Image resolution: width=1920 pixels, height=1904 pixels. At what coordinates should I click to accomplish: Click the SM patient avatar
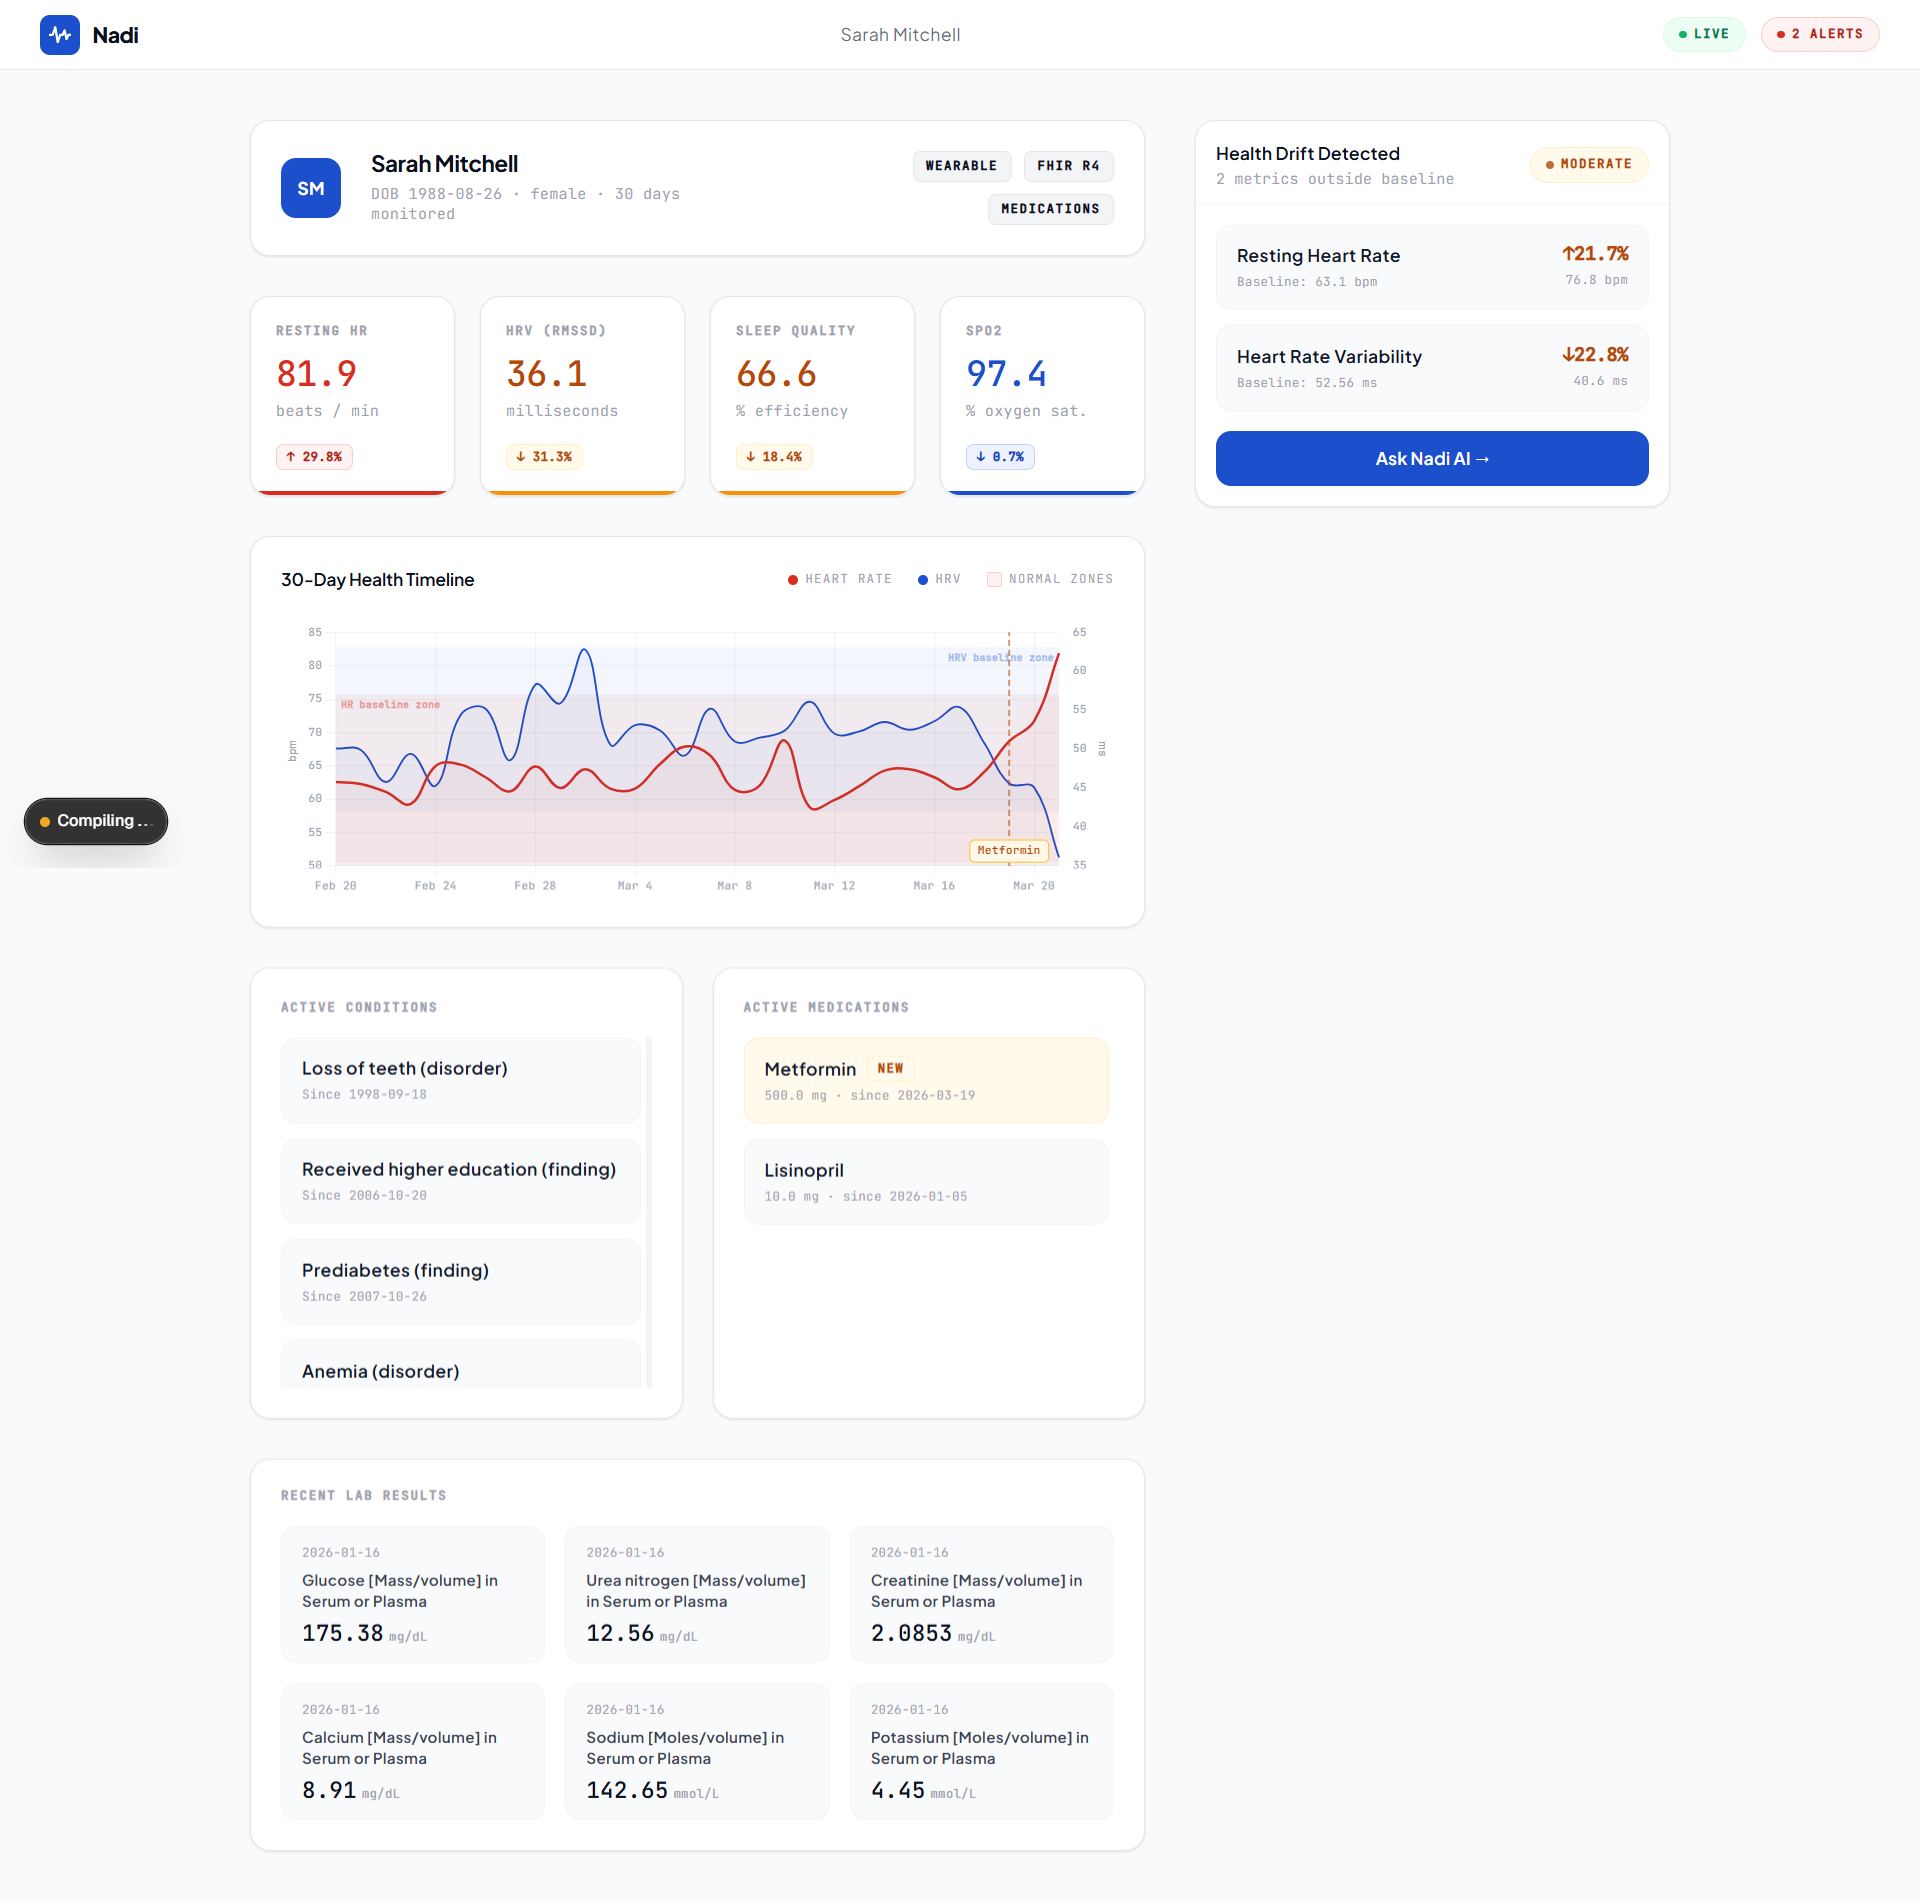pos(311,188)
